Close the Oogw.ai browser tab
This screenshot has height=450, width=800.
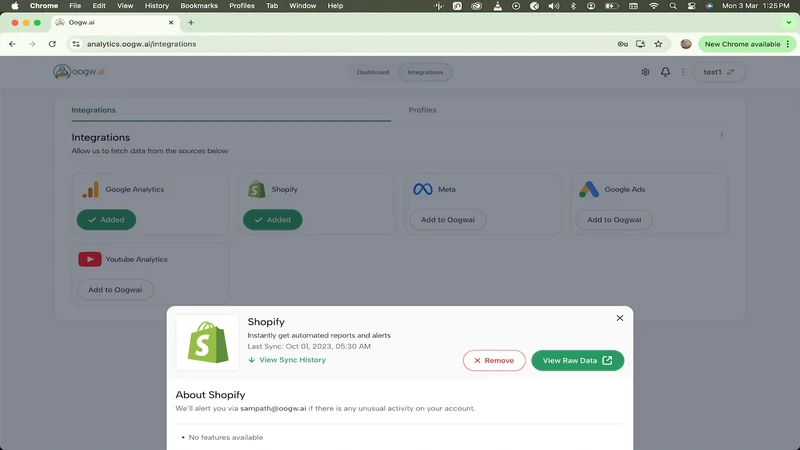[x=171, y=22]
